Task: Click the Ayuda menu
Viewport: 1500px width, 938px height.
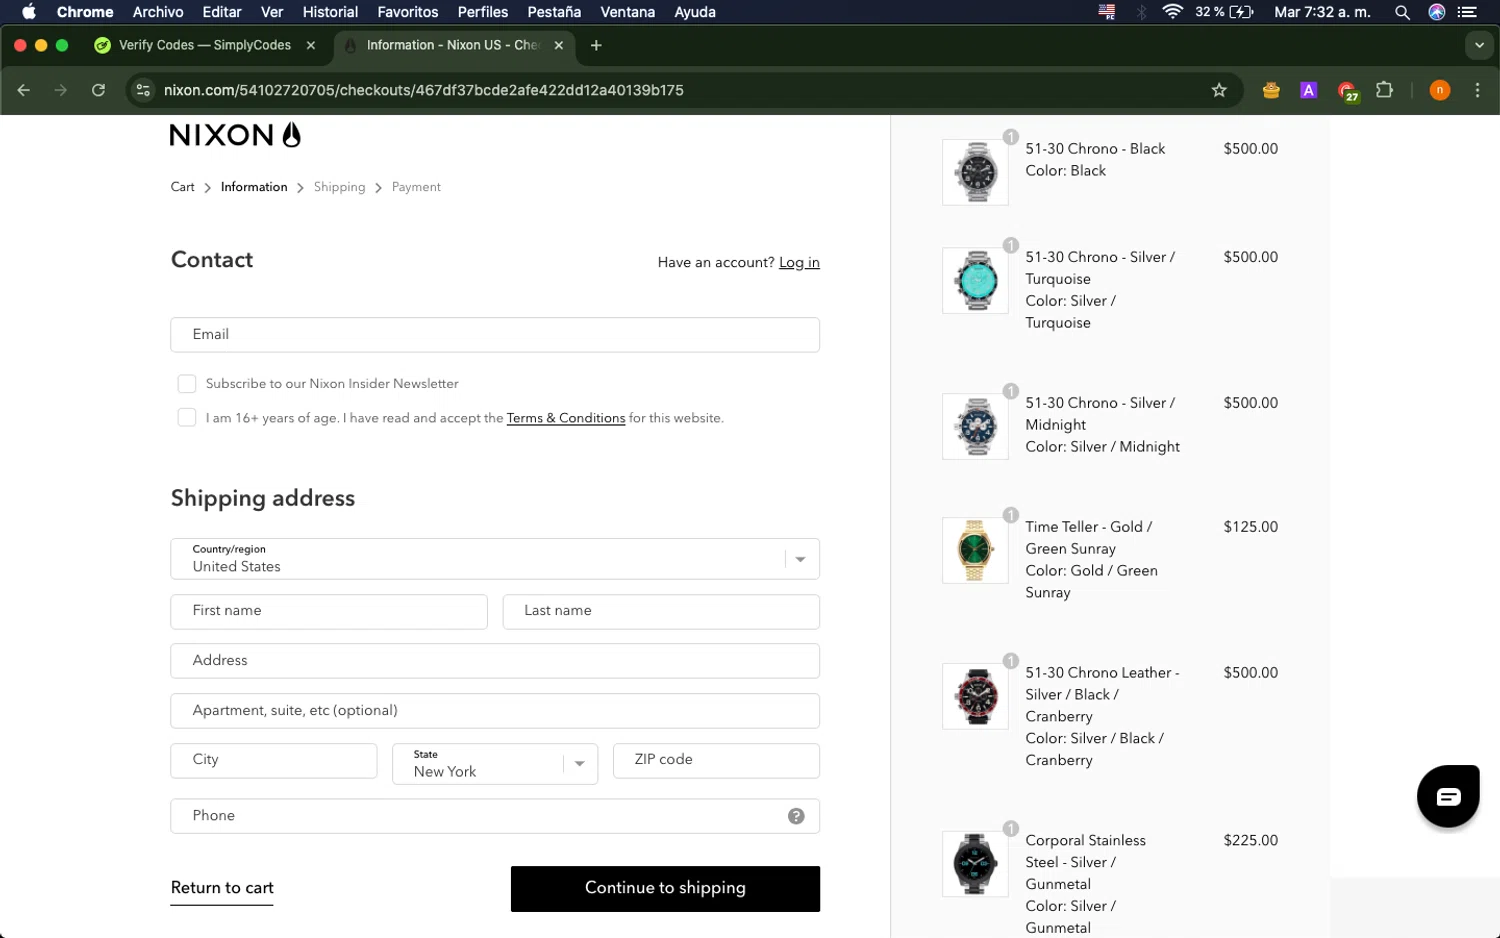Action: (x=695, y=12)
